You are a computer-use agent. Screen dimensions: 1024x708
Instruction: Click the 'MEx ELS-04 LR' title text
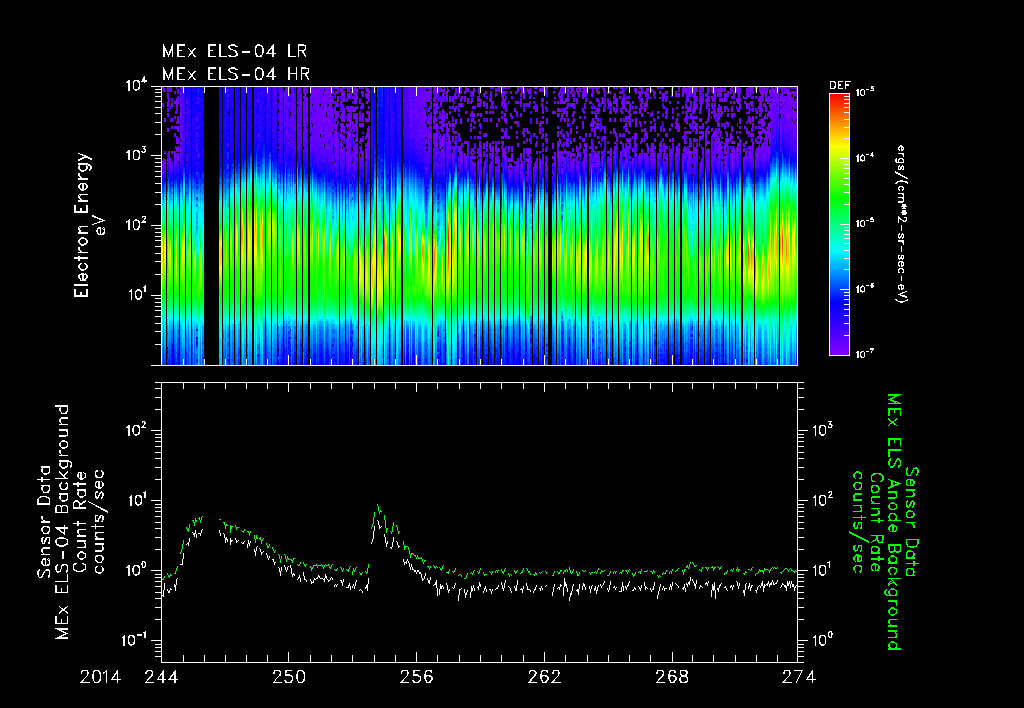click(x=234, y=51)
